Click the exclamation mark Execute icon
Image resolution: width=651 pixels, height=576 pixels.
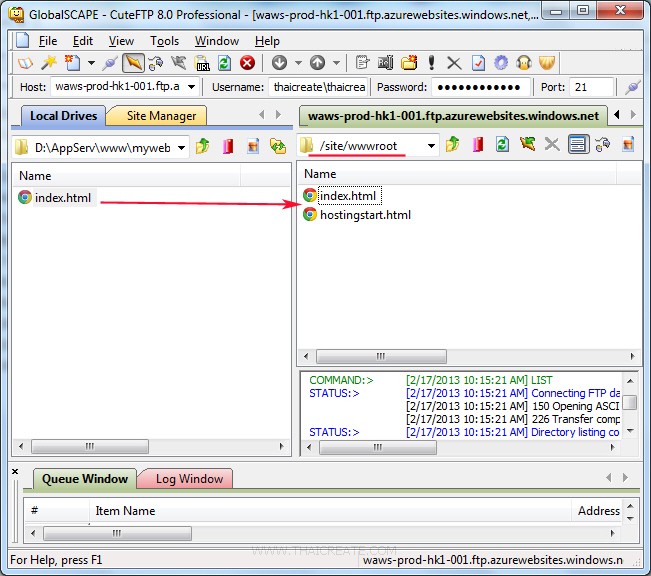click(x=431, y=63)
